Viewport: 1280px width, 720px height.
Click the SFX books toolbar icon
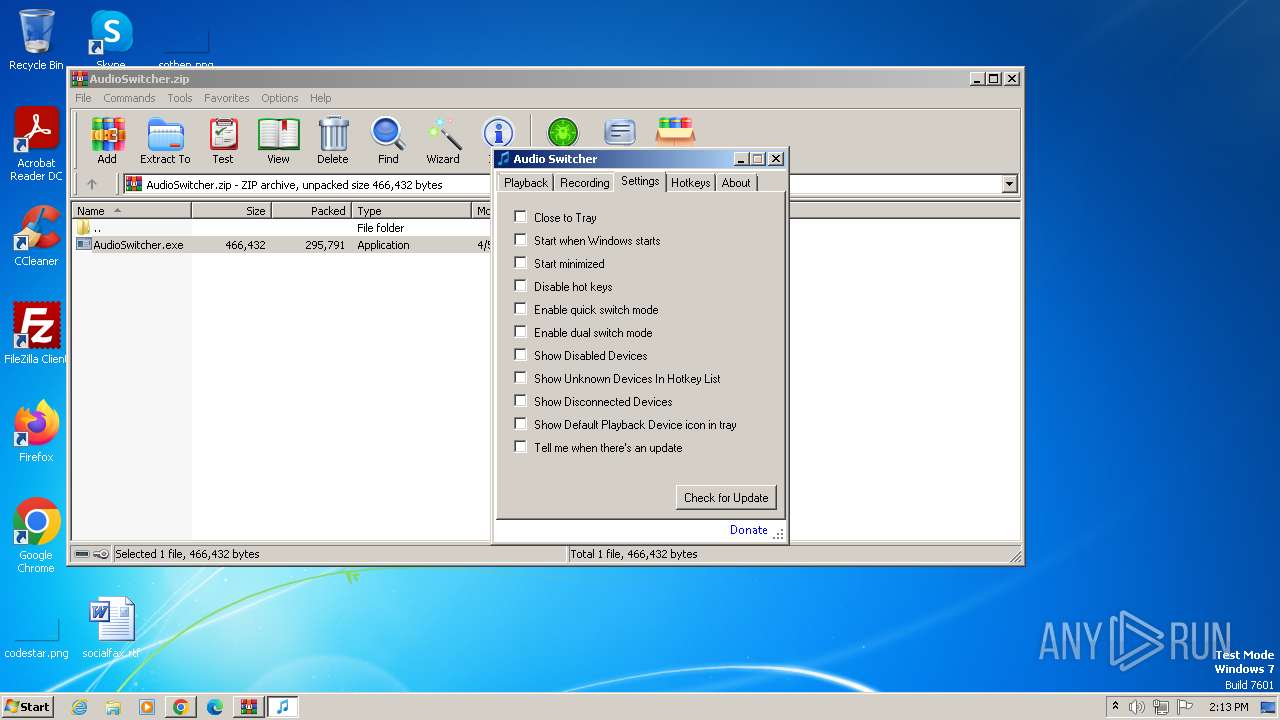click(x=676, y=131)
